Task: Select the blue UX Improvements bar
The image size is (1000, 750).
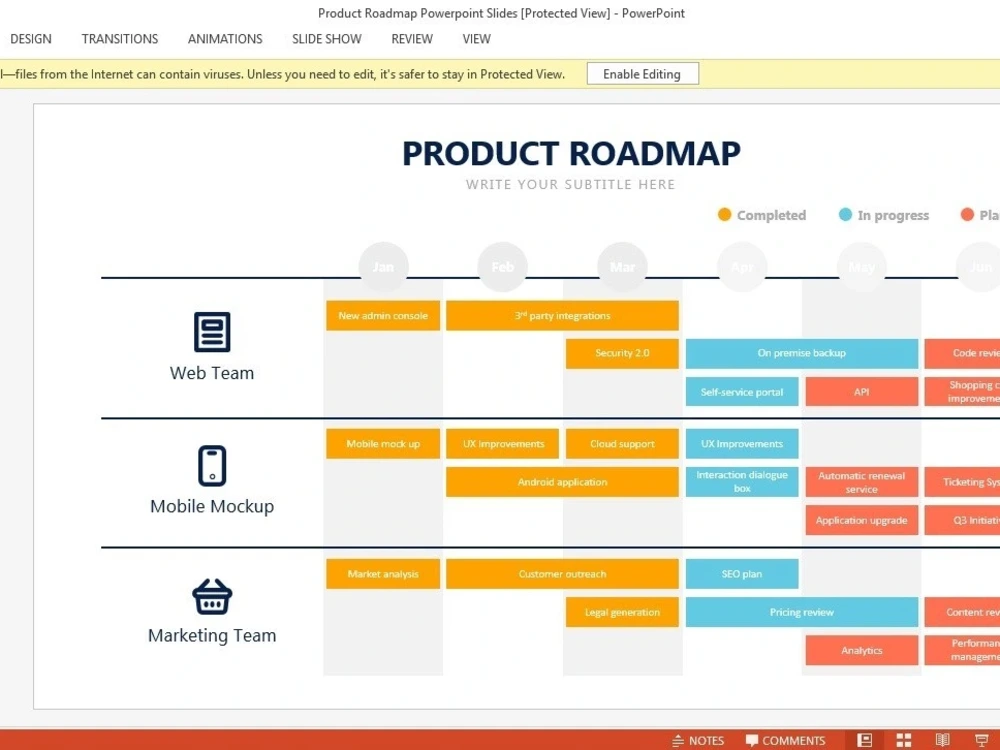Action: click(742, 444)
